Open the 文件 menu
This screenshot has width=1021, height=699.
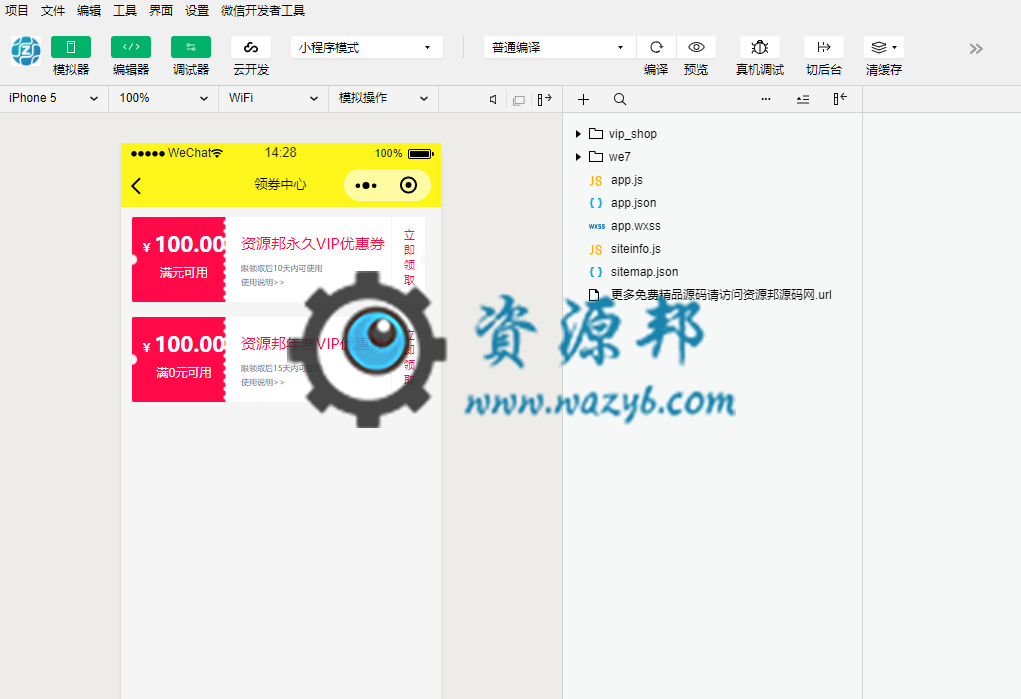pos(53,10)
